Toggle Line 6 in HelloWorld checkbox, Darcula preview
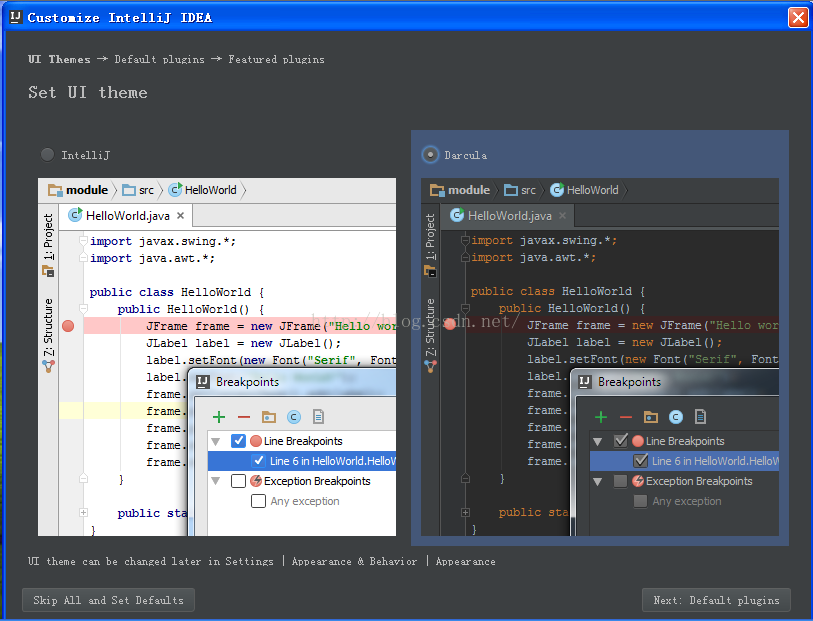 click(640, 461)
